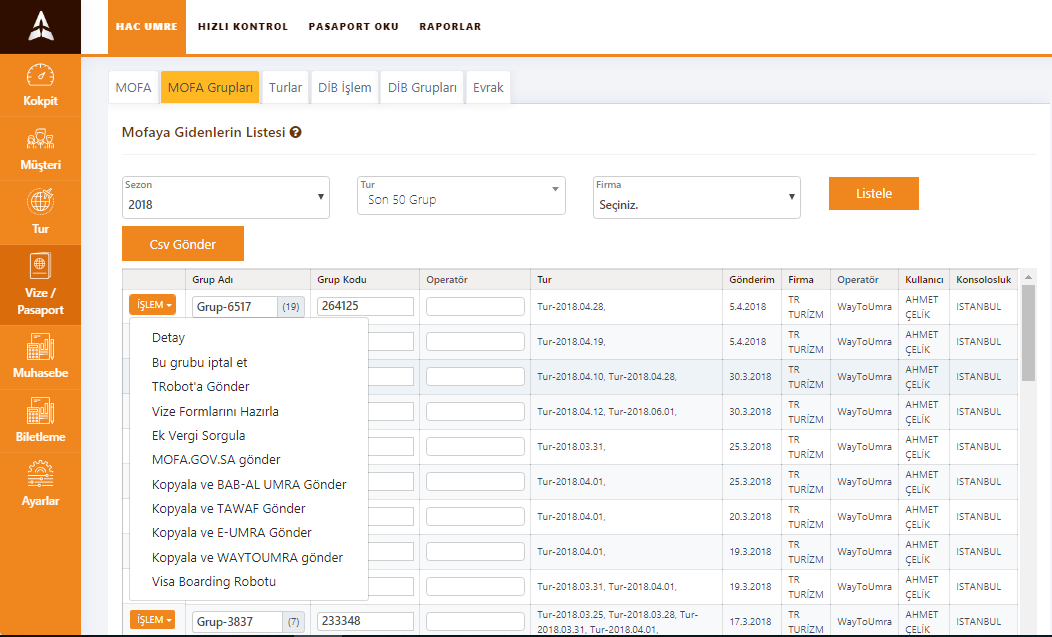Switch to MOFA Grupları tab
The image size is (1052, 637).
210,87
